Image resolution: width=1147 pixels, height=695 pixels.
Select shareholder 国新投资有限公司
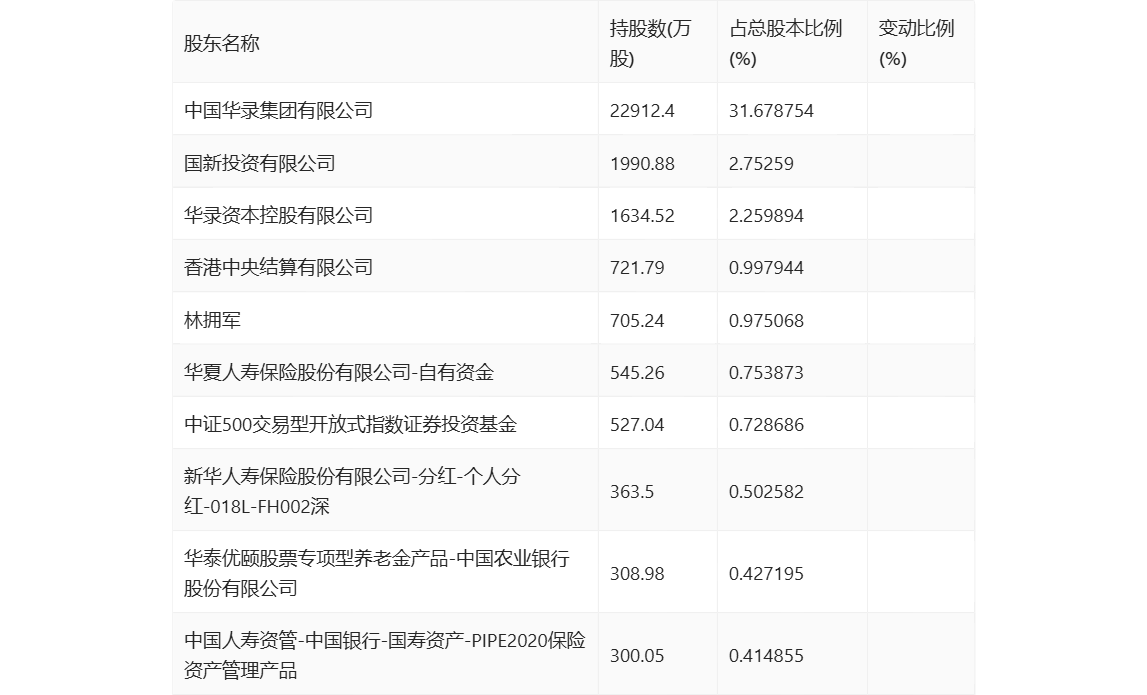(x=260, y=163)
